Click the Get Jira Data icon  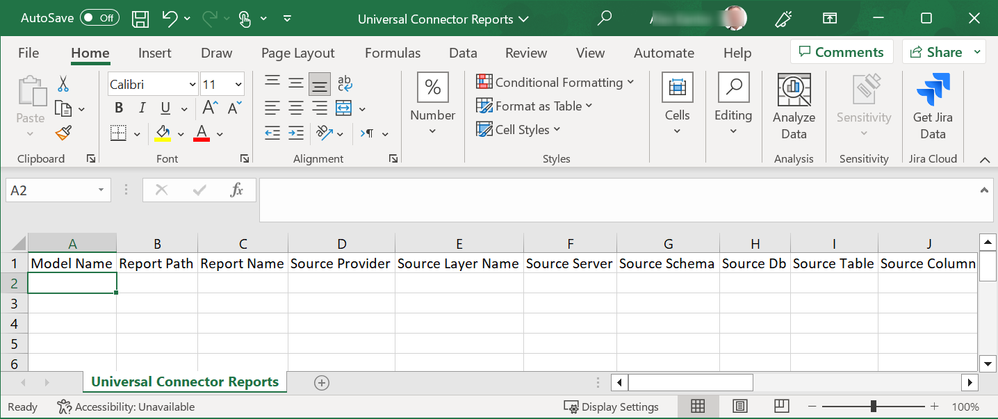[932, 108]
